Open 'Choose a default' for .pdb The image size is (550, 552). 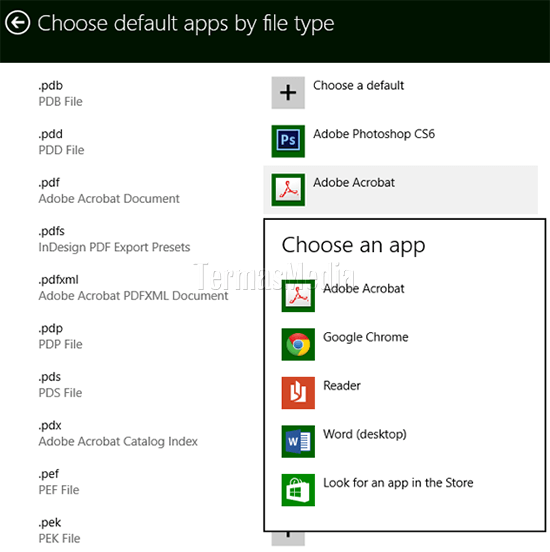pos(358,86)
